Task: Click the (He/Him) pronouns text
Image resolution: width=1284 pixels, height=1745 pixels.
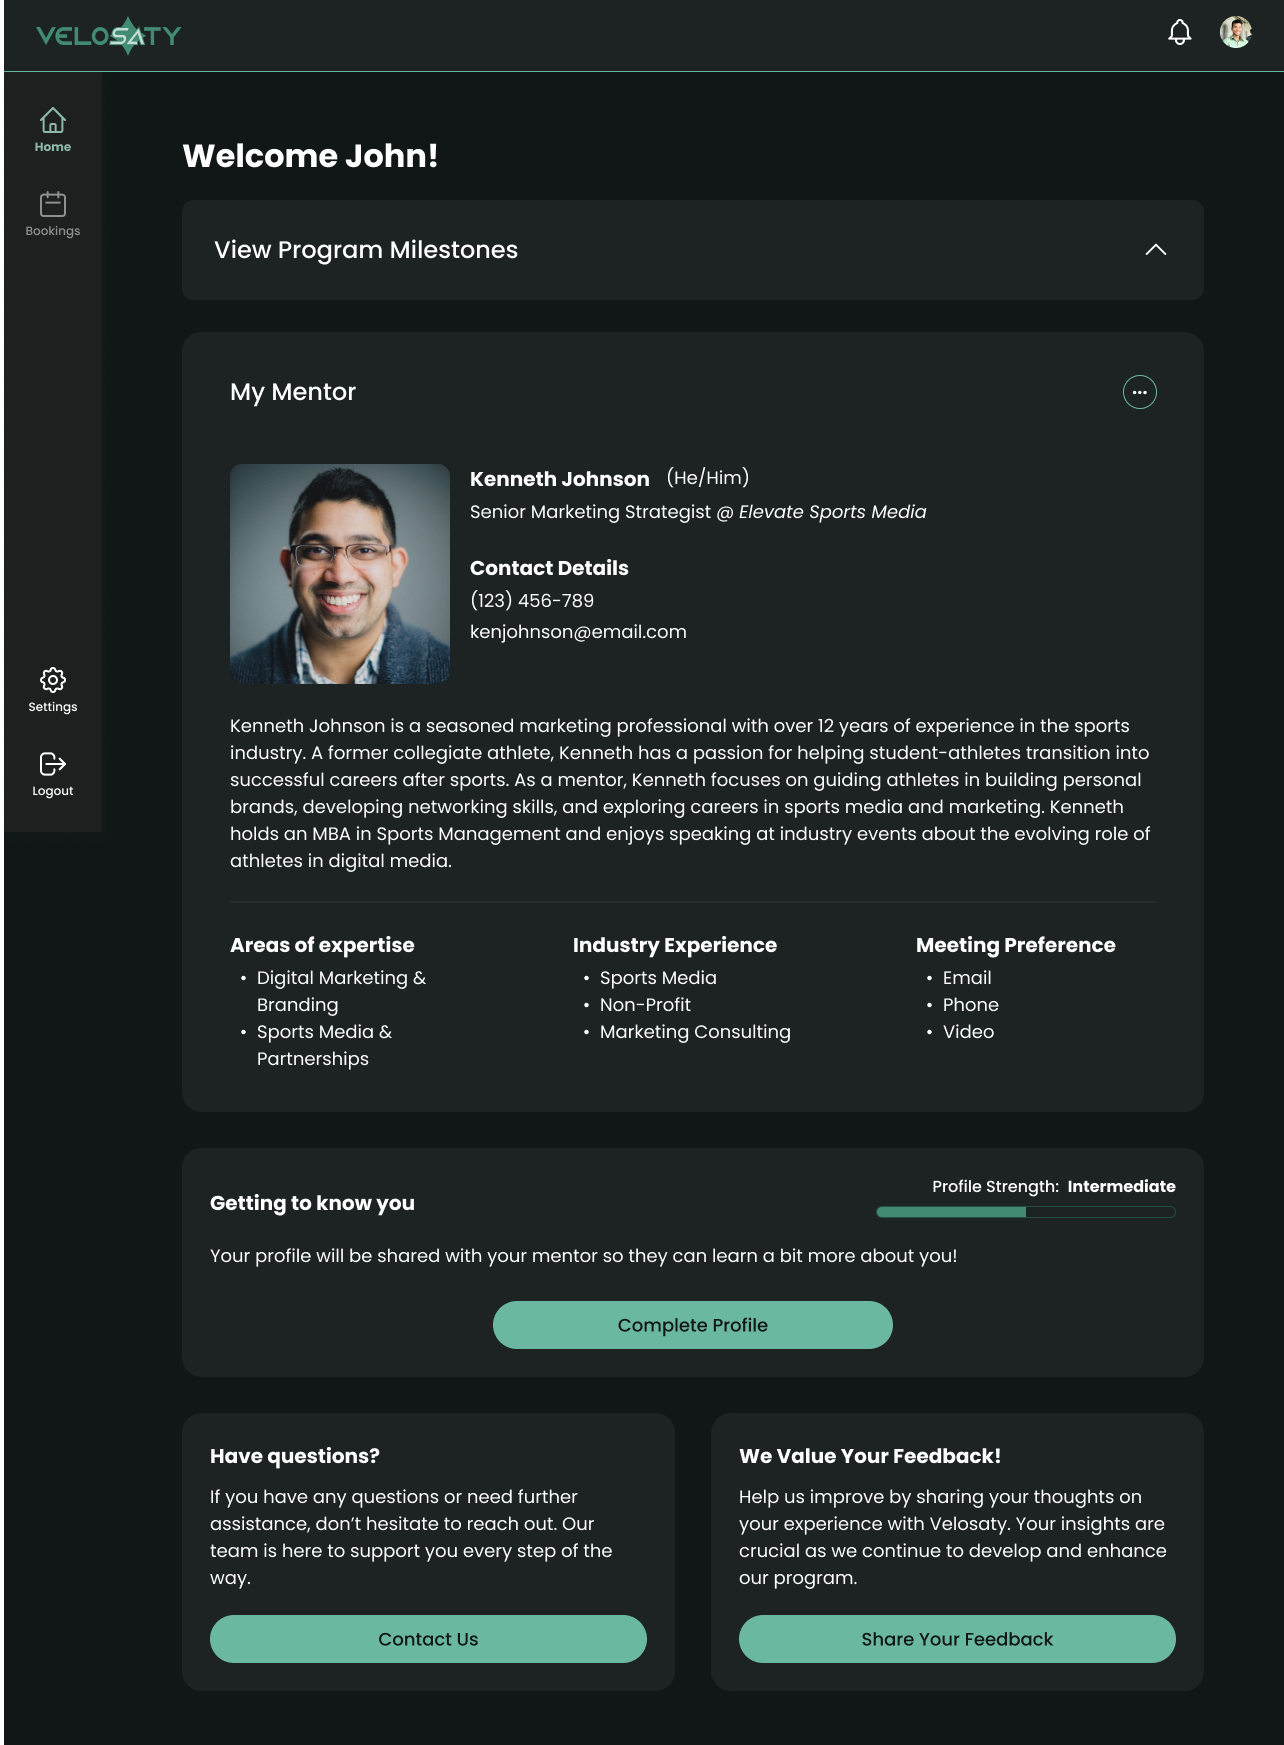Action: click(x=708, y=478)
